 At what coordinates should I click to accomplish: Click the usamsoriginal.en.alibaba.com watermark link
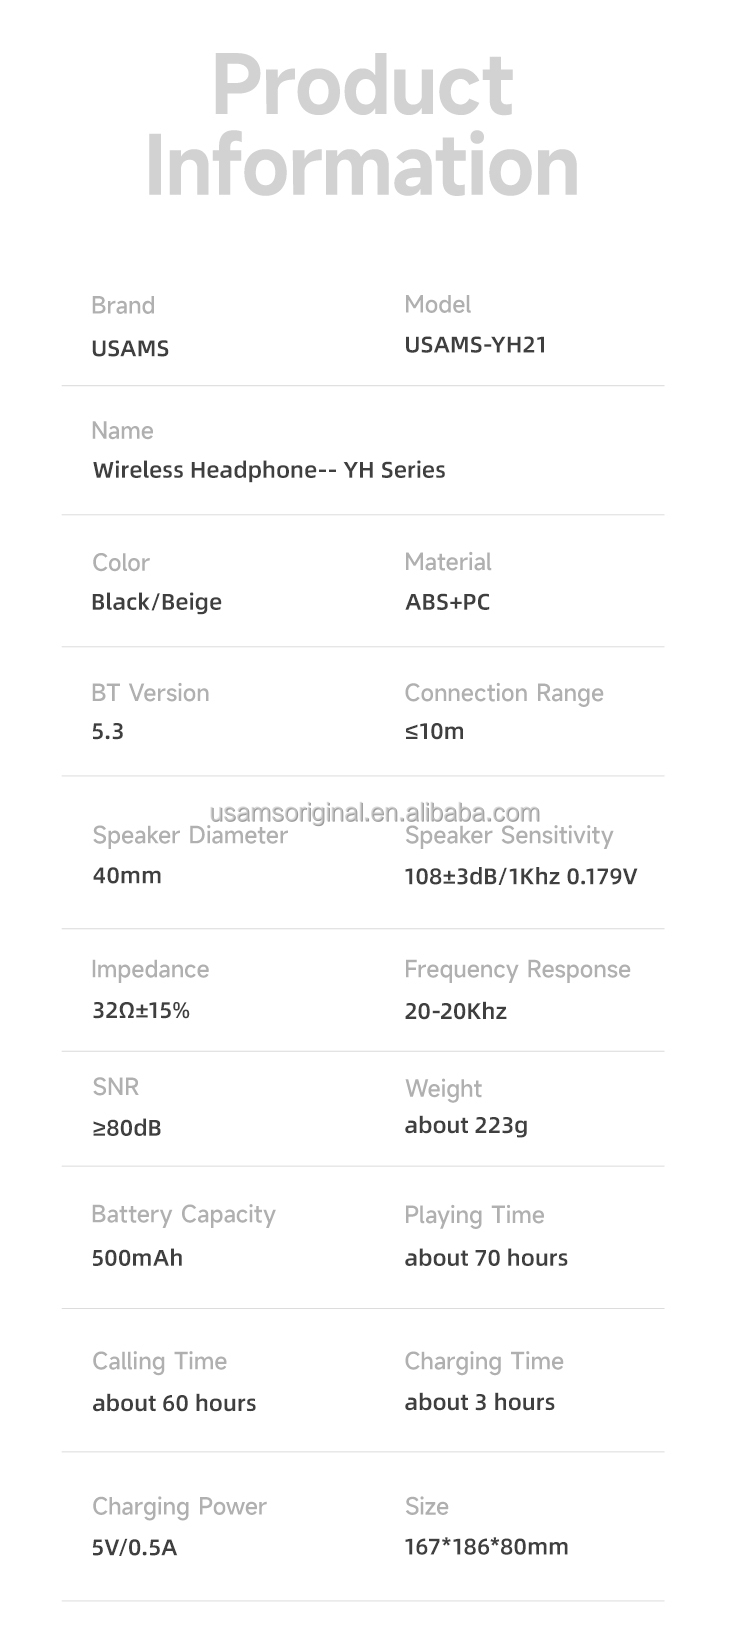point(375,812)
